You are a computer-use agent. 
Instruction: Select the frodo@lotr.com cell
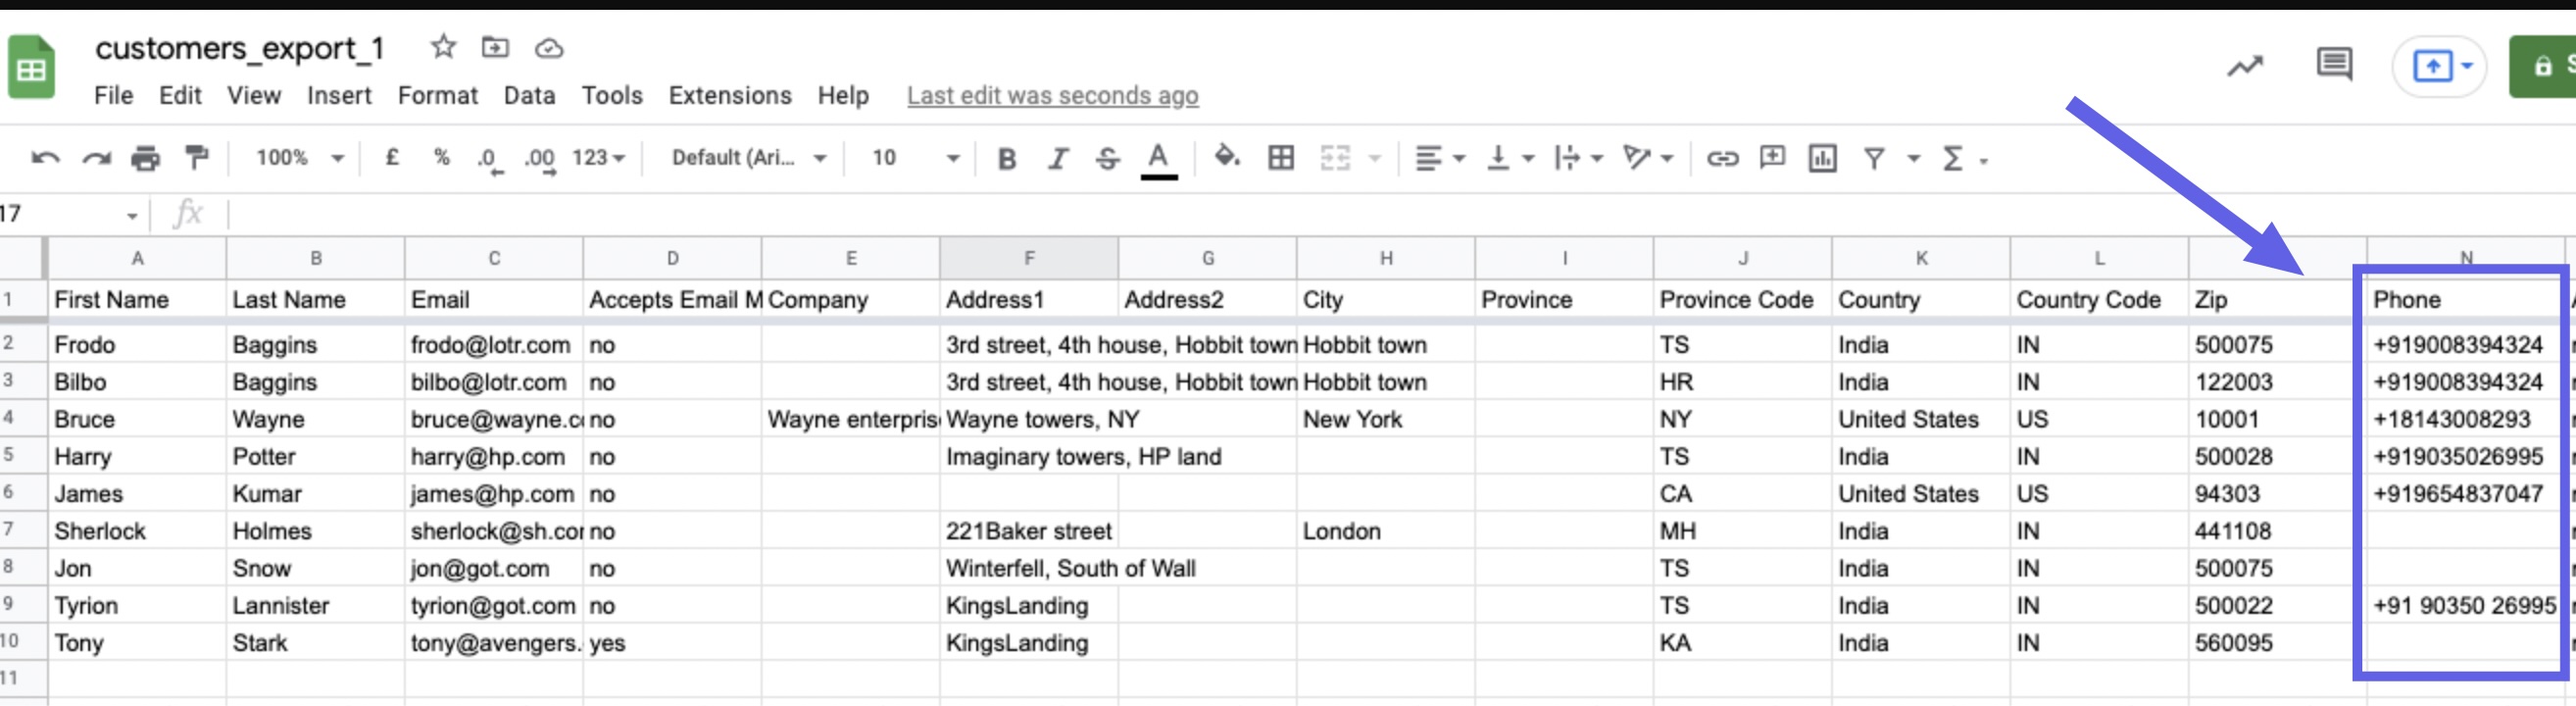tap(494, 344)
